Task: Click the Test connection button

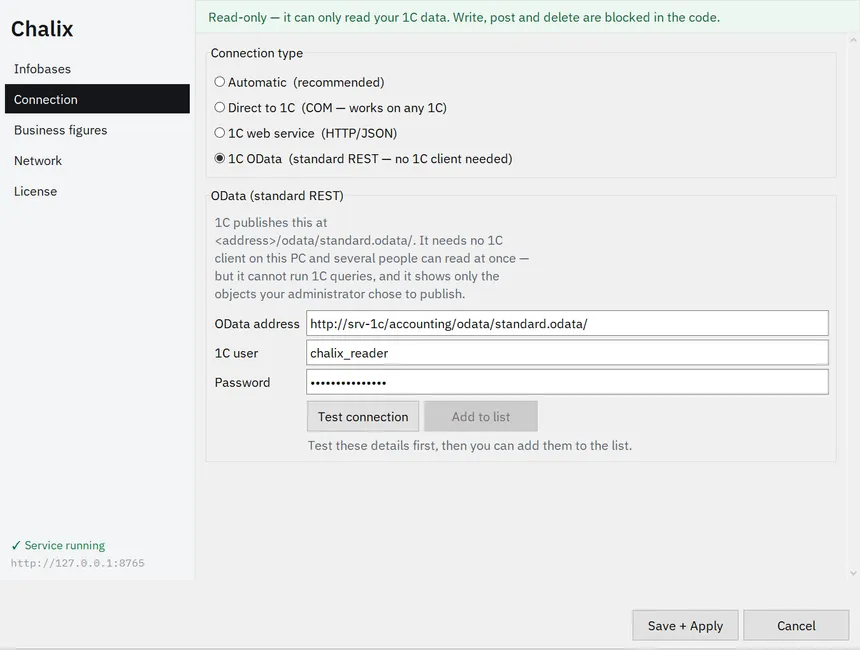Action: pos(363,417)
